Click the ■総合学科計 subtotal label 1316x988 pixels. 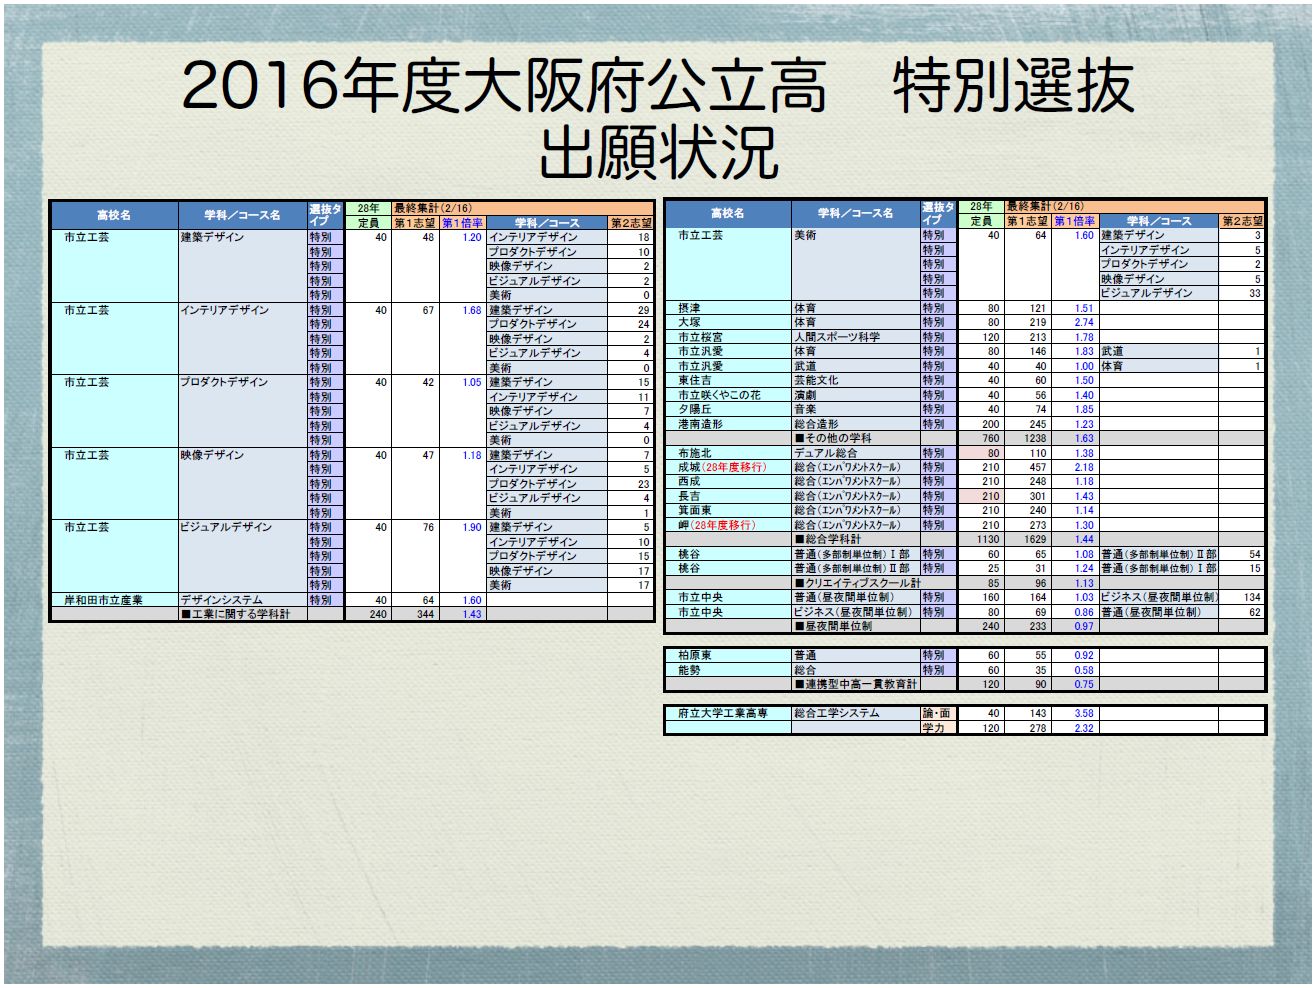[856, 539]
